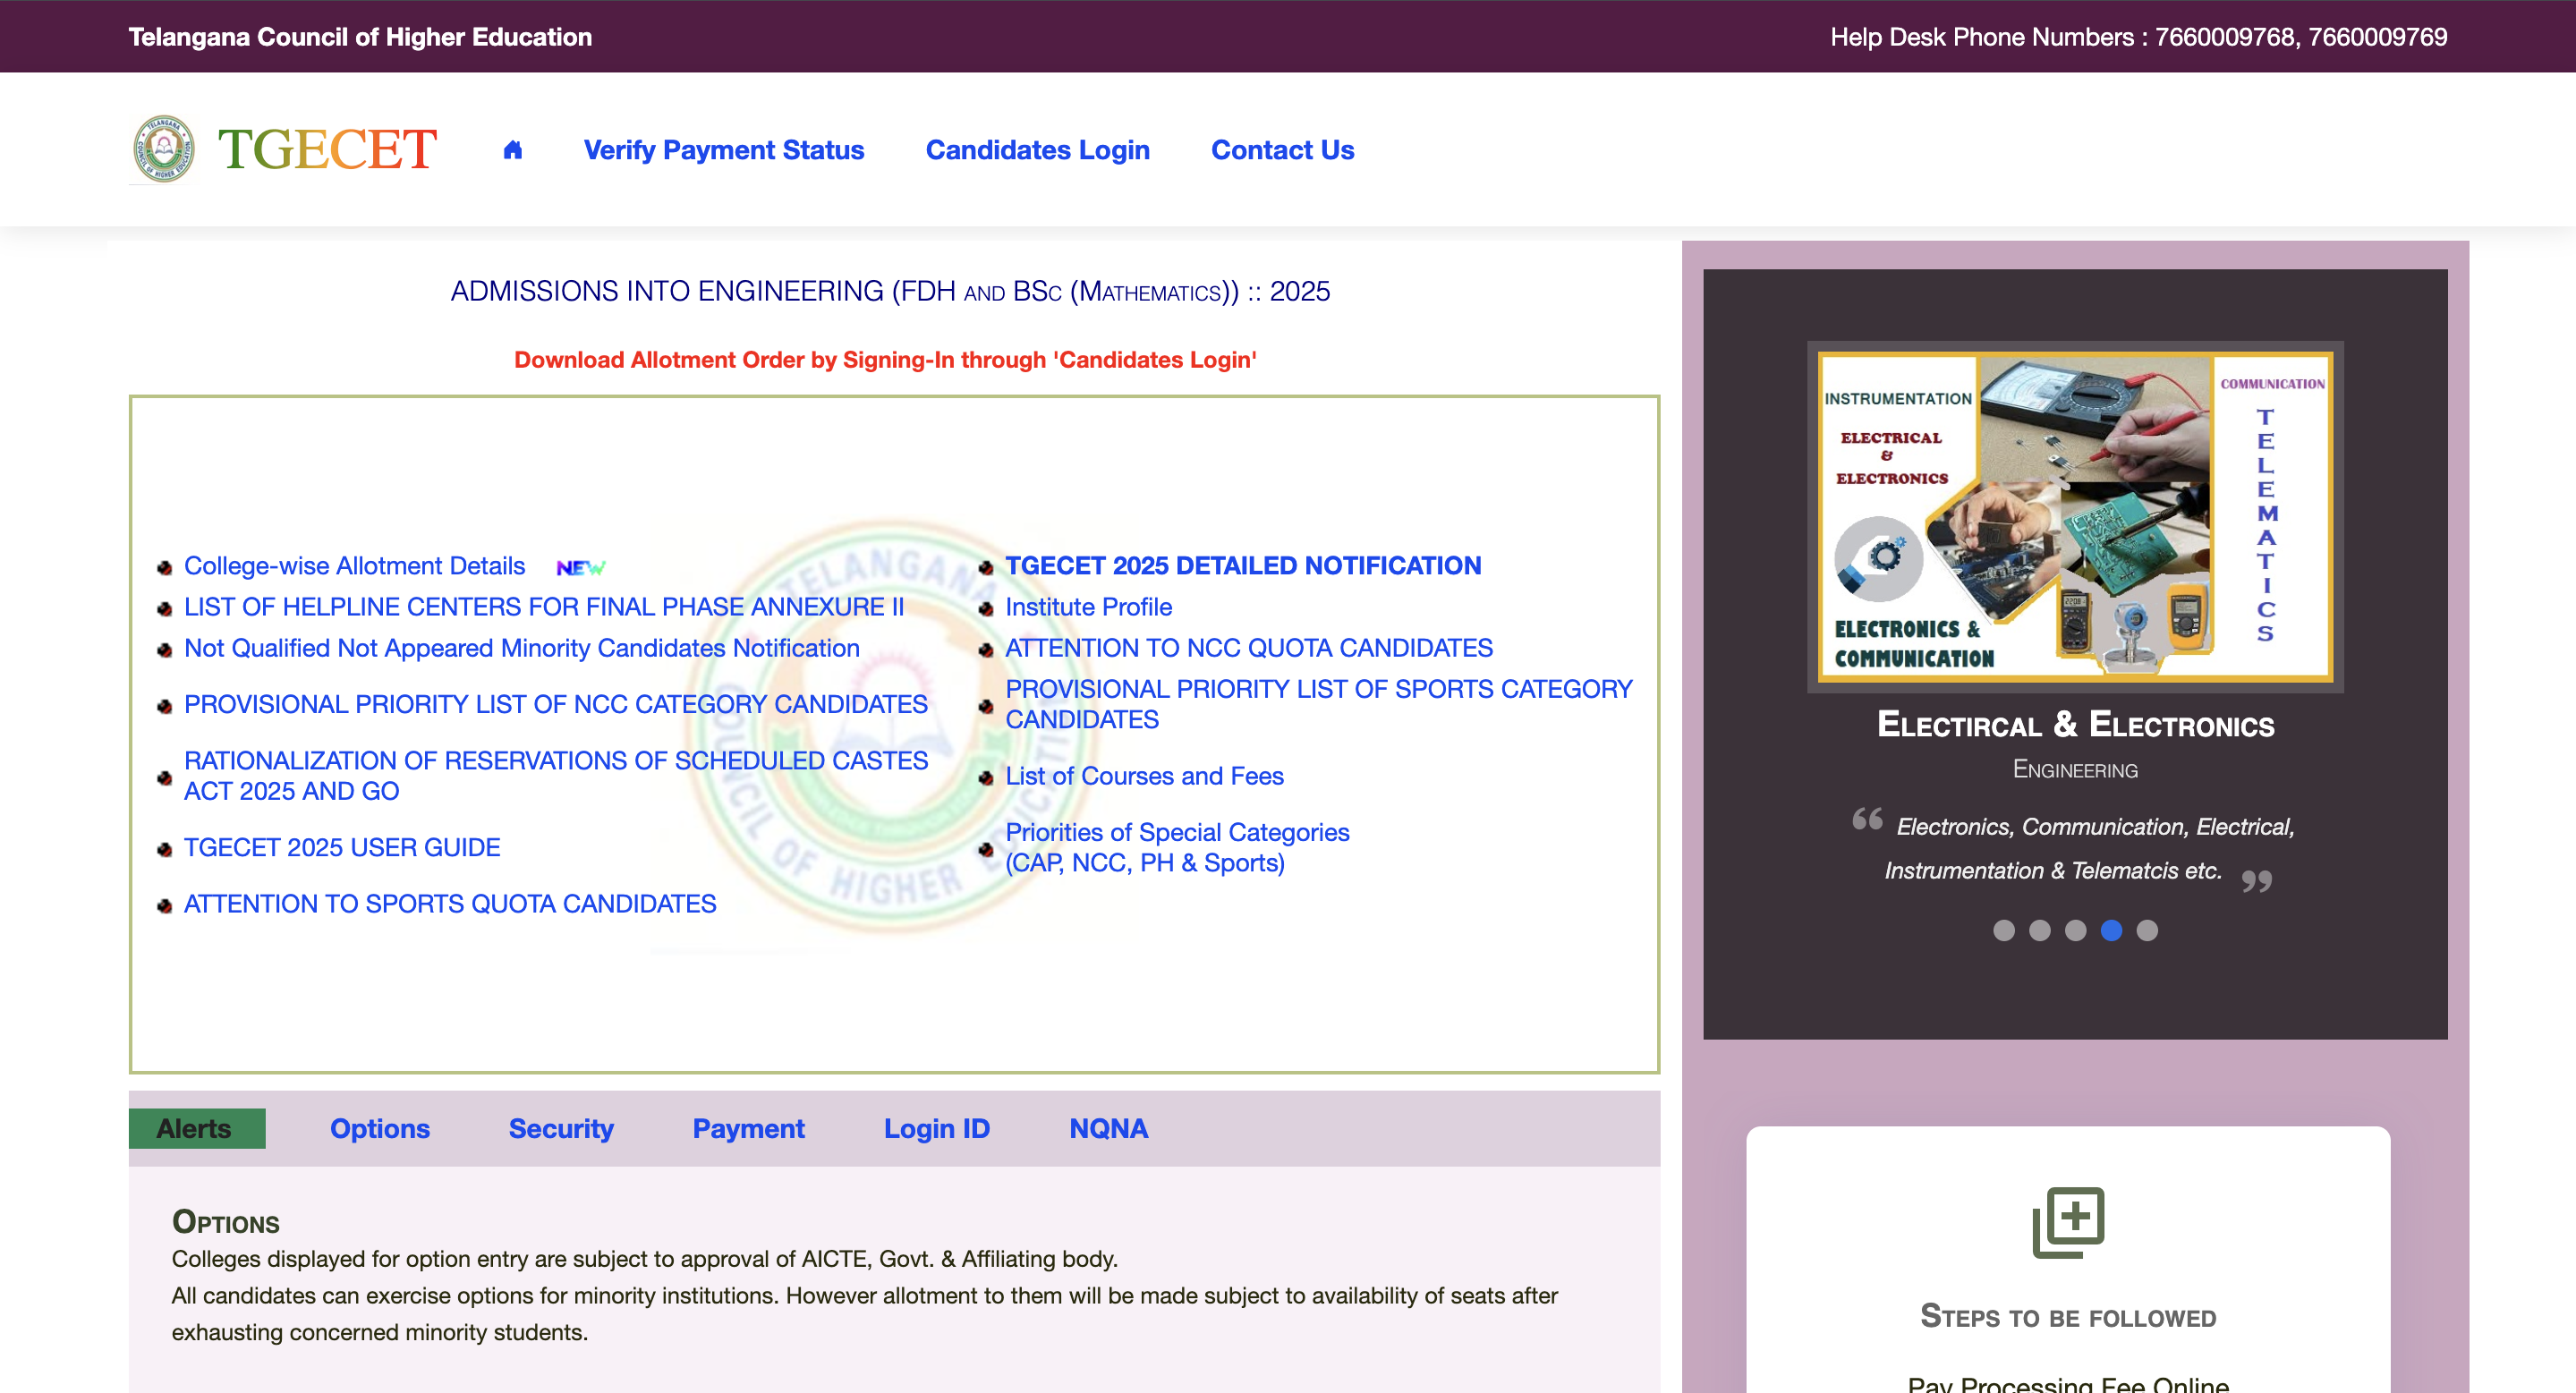The height and width of the screenshot is (1393, 2576).
Task: Click the TGECET council emblem logo
Action: [163, 149]
